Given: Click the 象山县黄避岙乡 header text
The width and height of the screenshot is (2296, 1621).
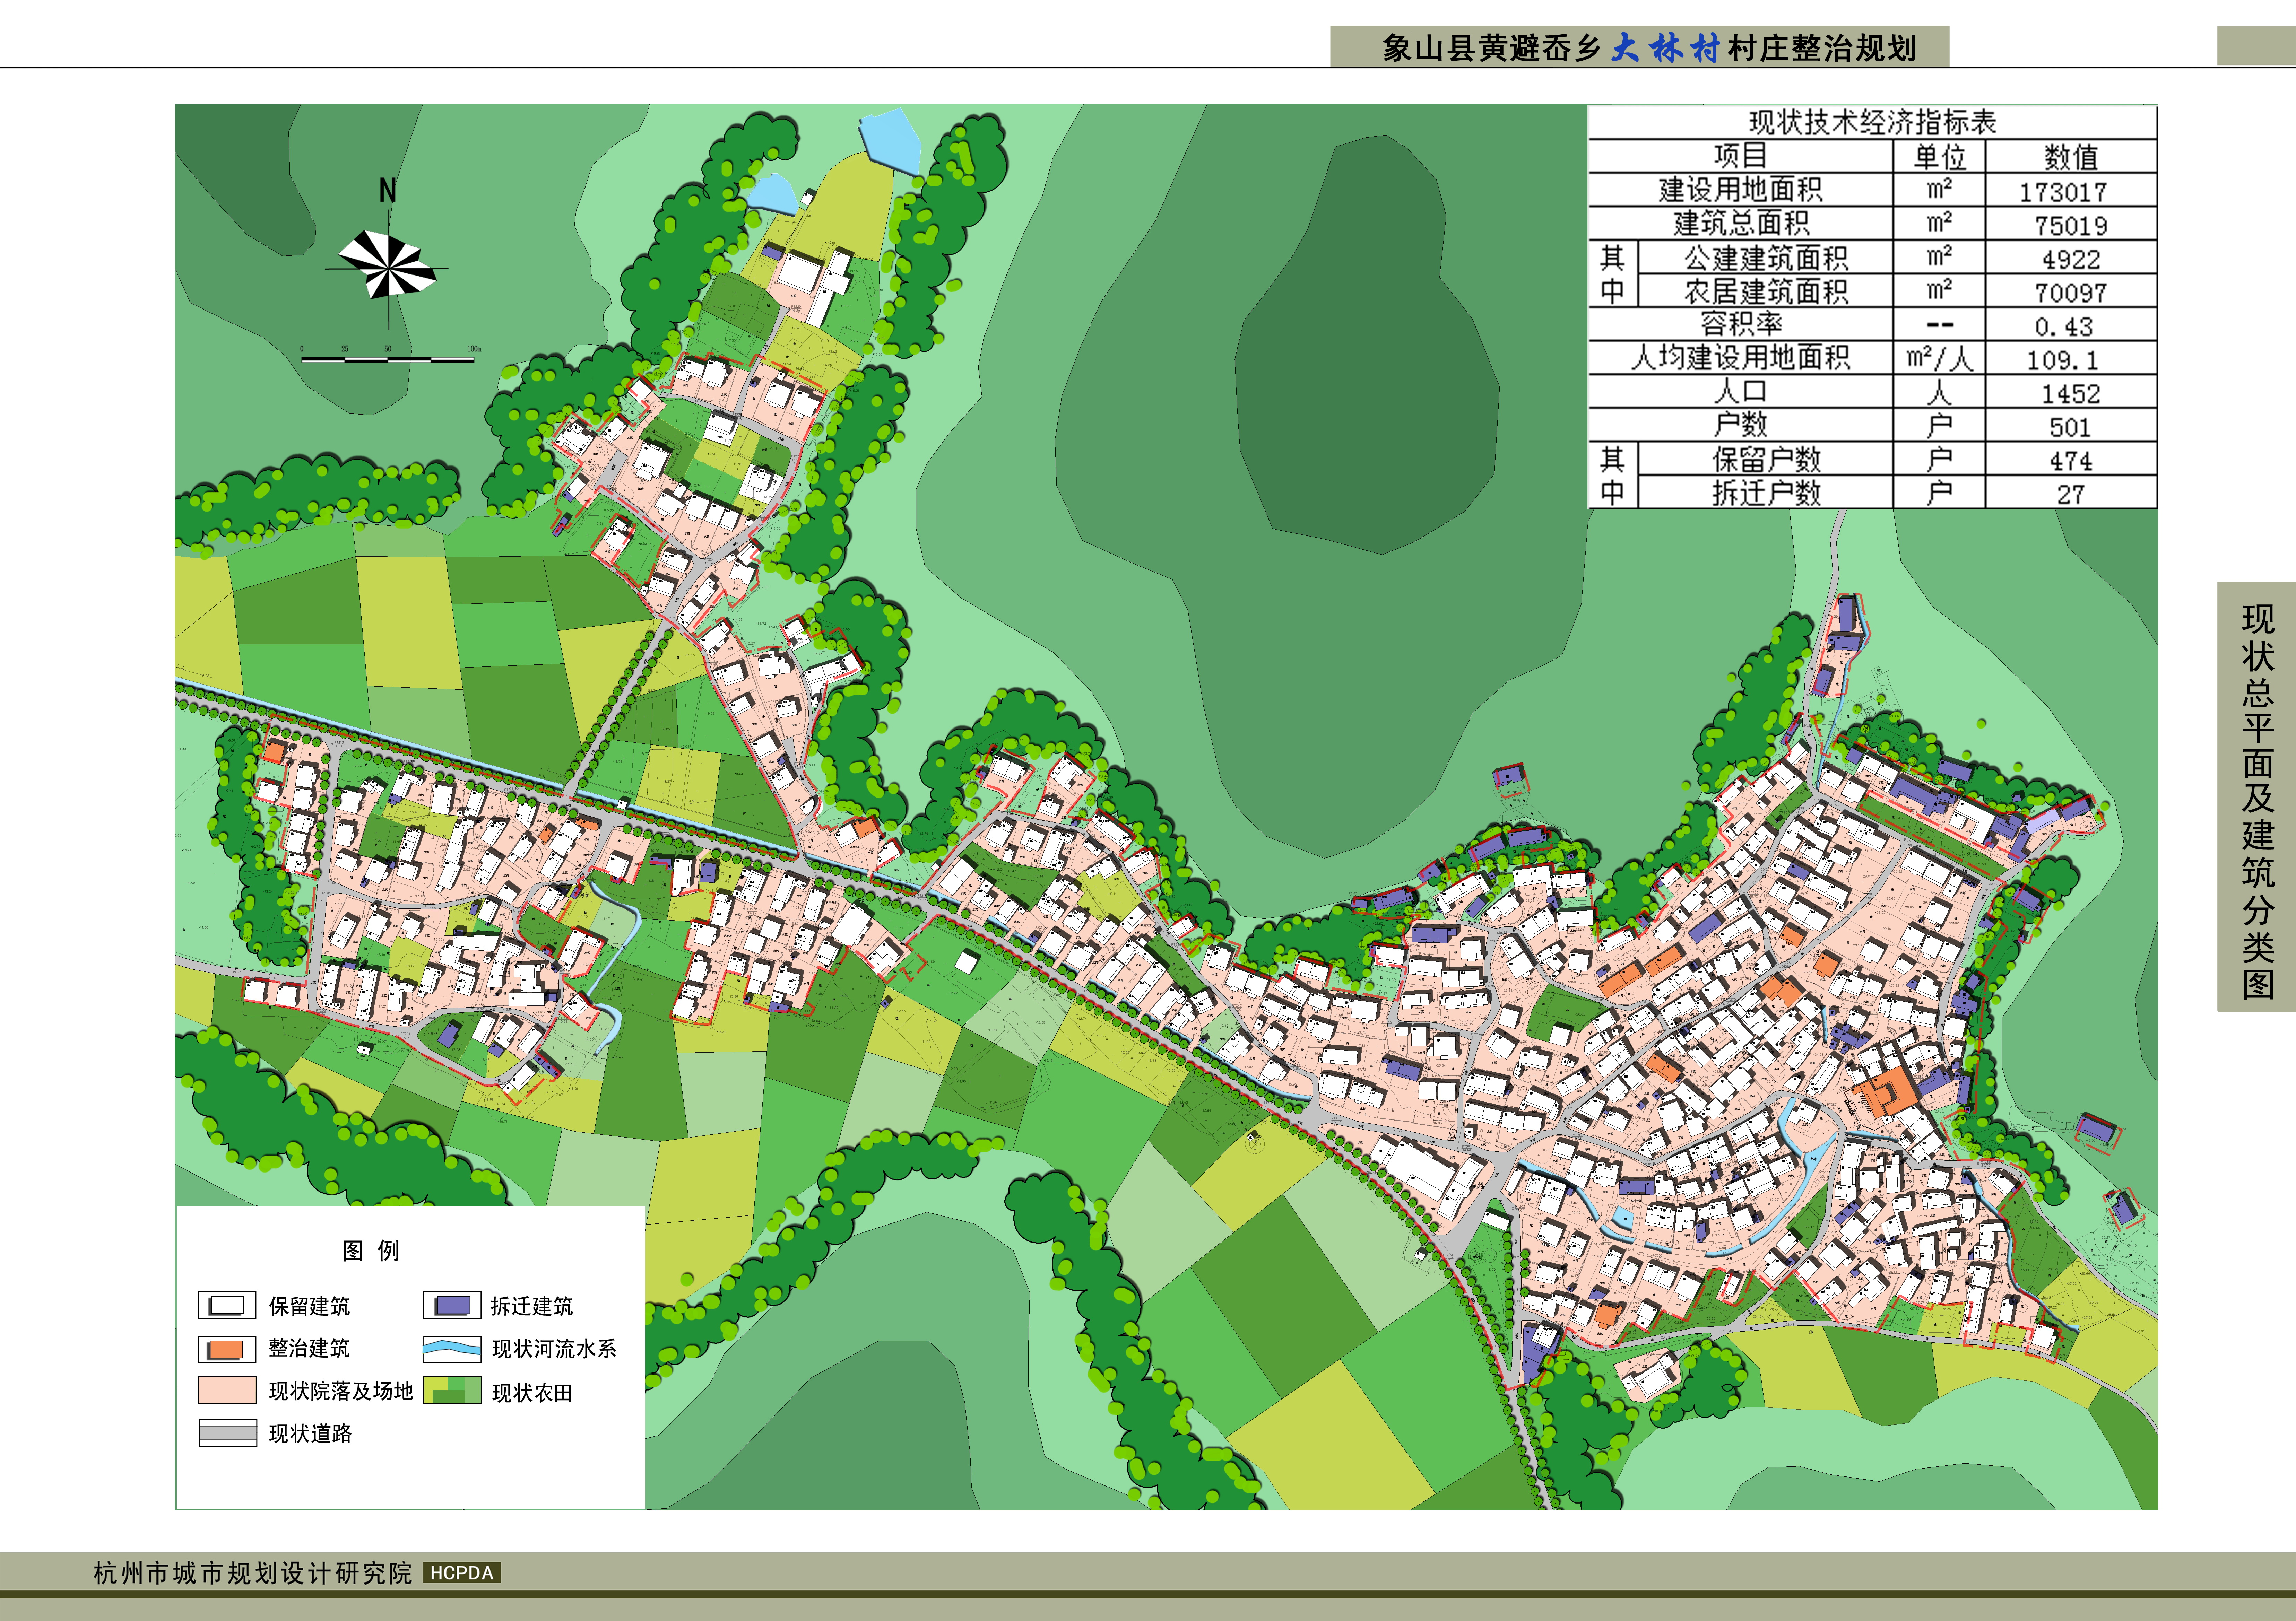Looking at the screenshot, I should (x=1492, y=48).
